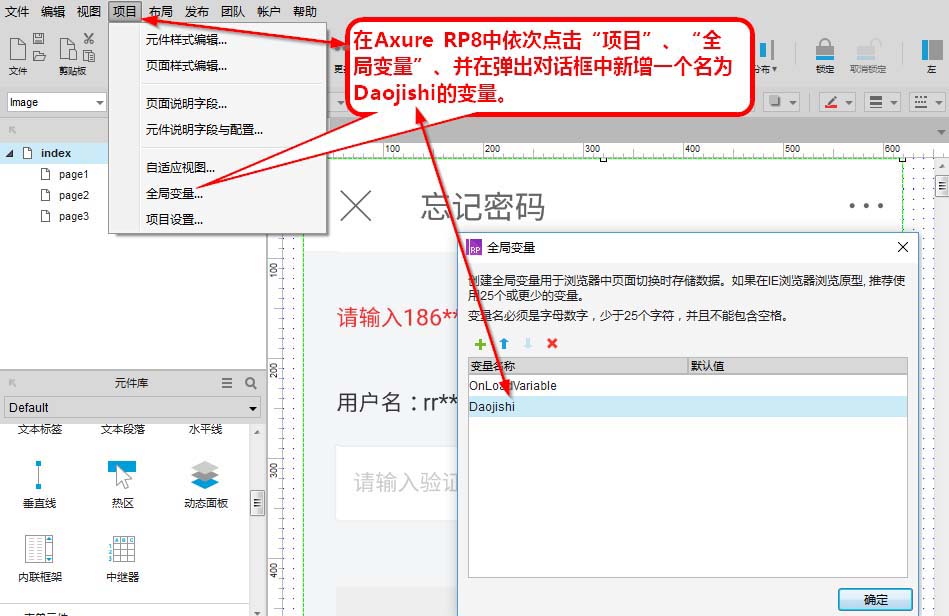This screenshot has height=616, width=949.
Task: Select the index page
Action: coord(56,153)
